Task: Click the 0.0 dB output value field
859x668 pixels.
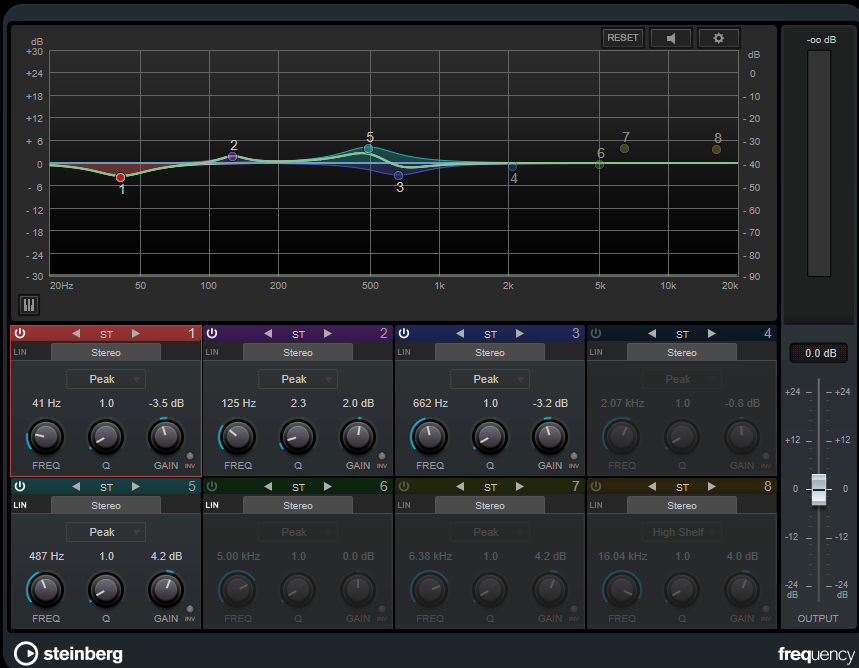Action: click(x=820, y=353)
